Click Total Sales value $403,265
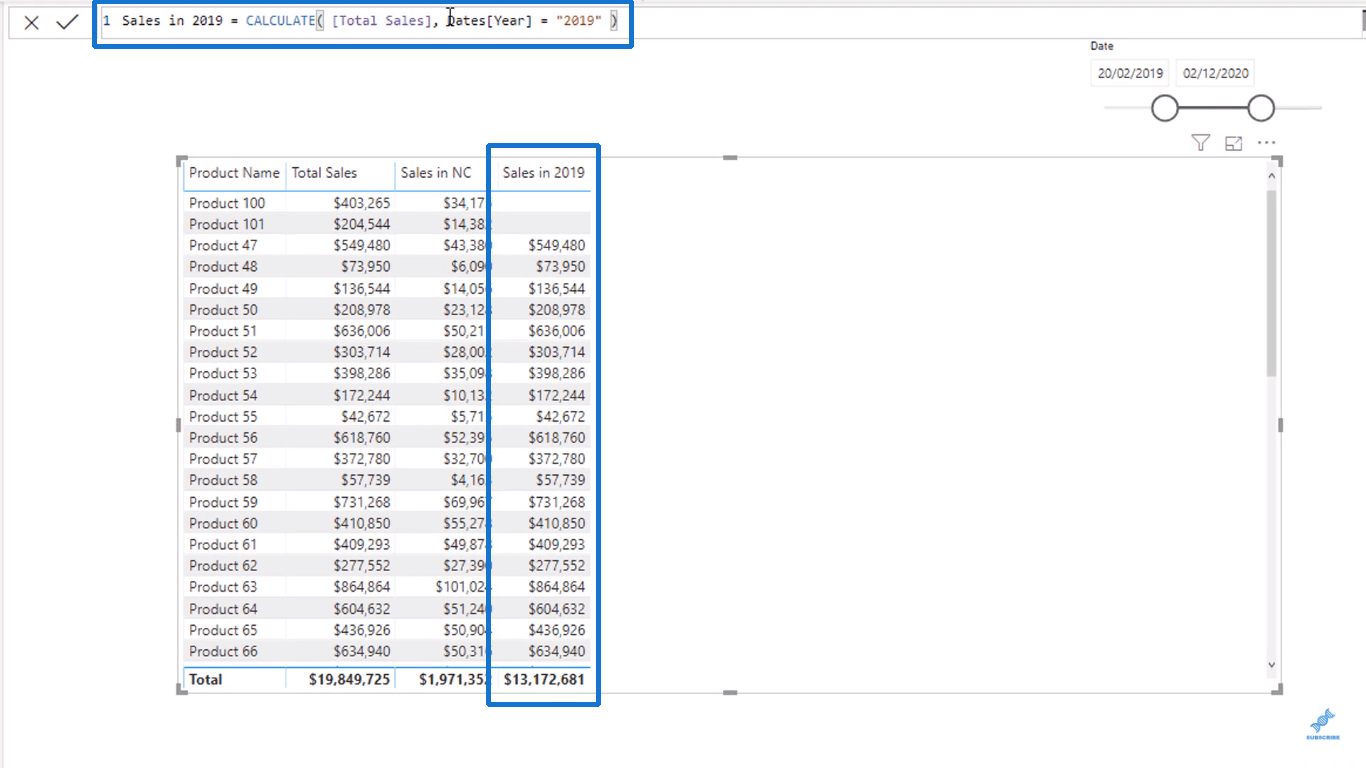This screenshot has width=1366, height=768. (x=363, y=203)
